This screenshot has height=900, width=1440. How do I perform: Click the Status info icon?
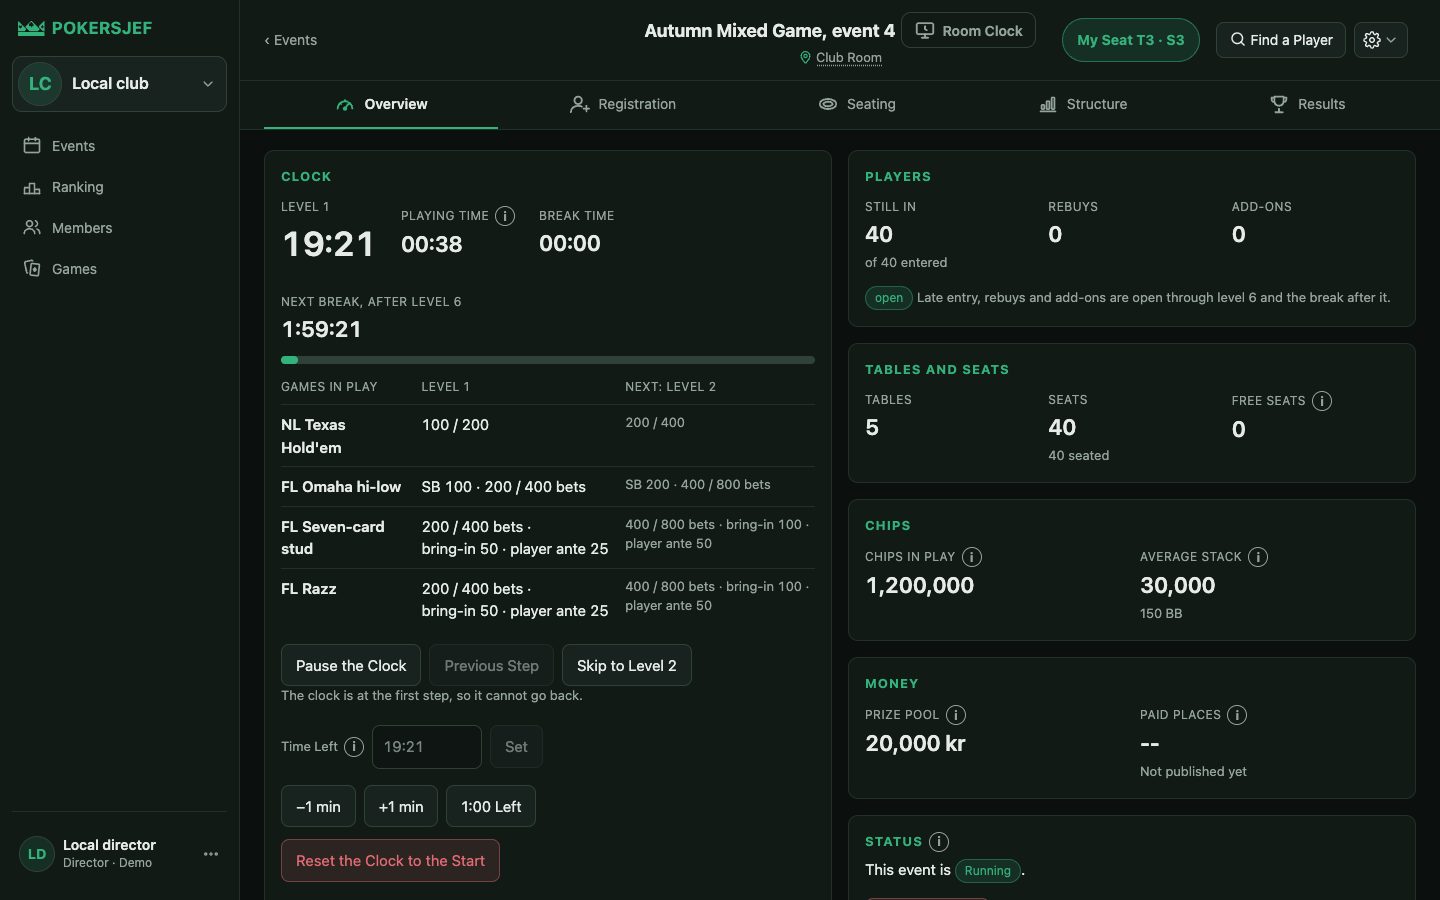coord(939,842)
